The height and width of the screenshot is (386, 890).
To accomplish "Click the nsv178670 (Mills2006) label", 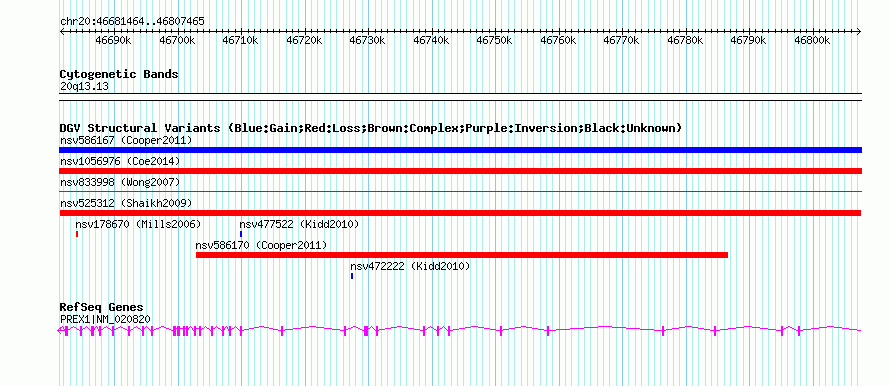I will click(x=138, y=224).
